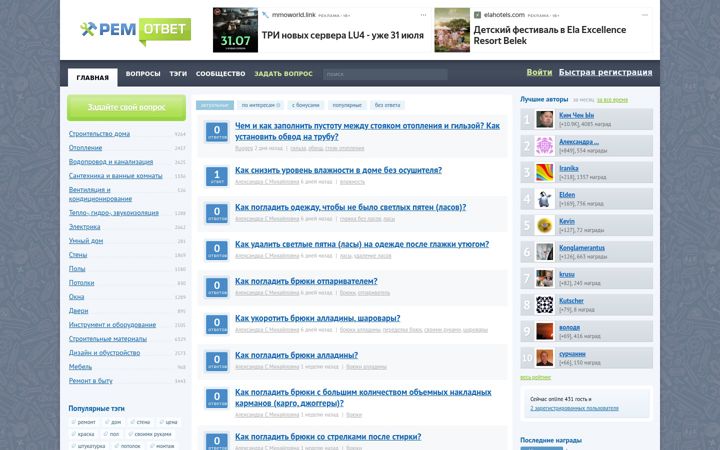Click the 0 answers badge for брюки отпаривателем
Viewport: 720px width, 450px height.
coord(217,287)
